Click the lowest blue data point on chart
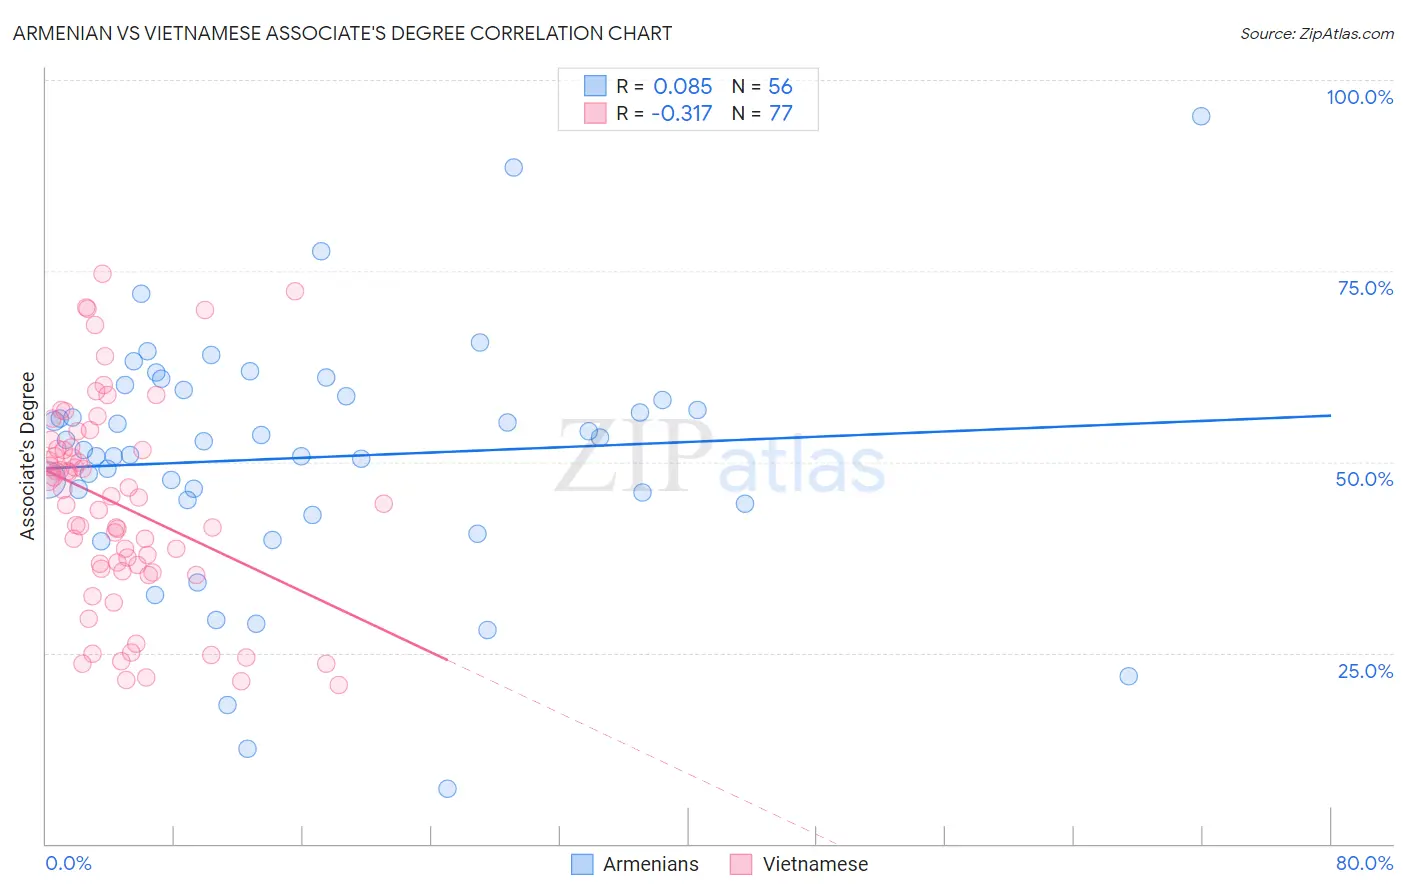 447,789
